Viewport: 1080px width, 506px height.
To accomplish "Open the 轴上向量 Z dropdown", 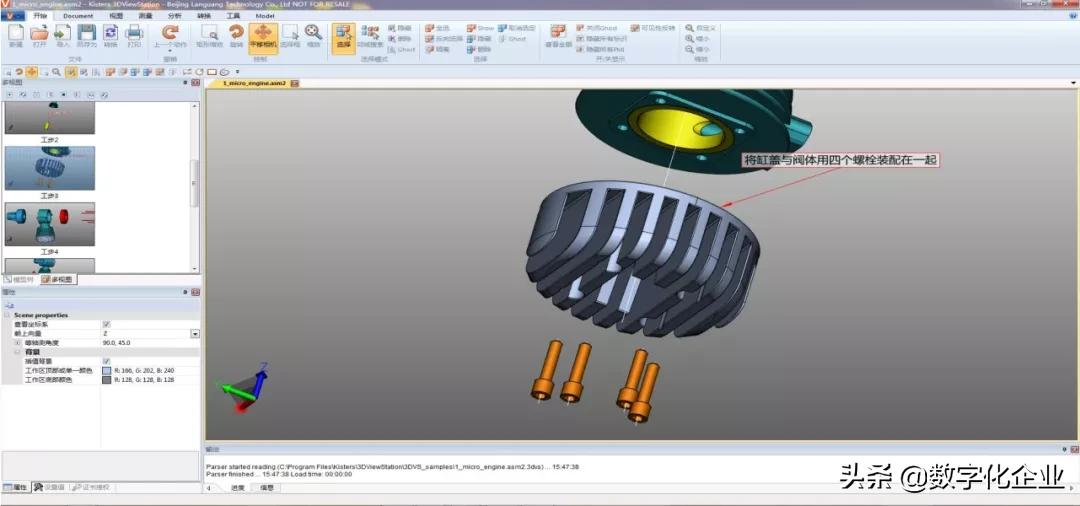I will tap(195, 333).
